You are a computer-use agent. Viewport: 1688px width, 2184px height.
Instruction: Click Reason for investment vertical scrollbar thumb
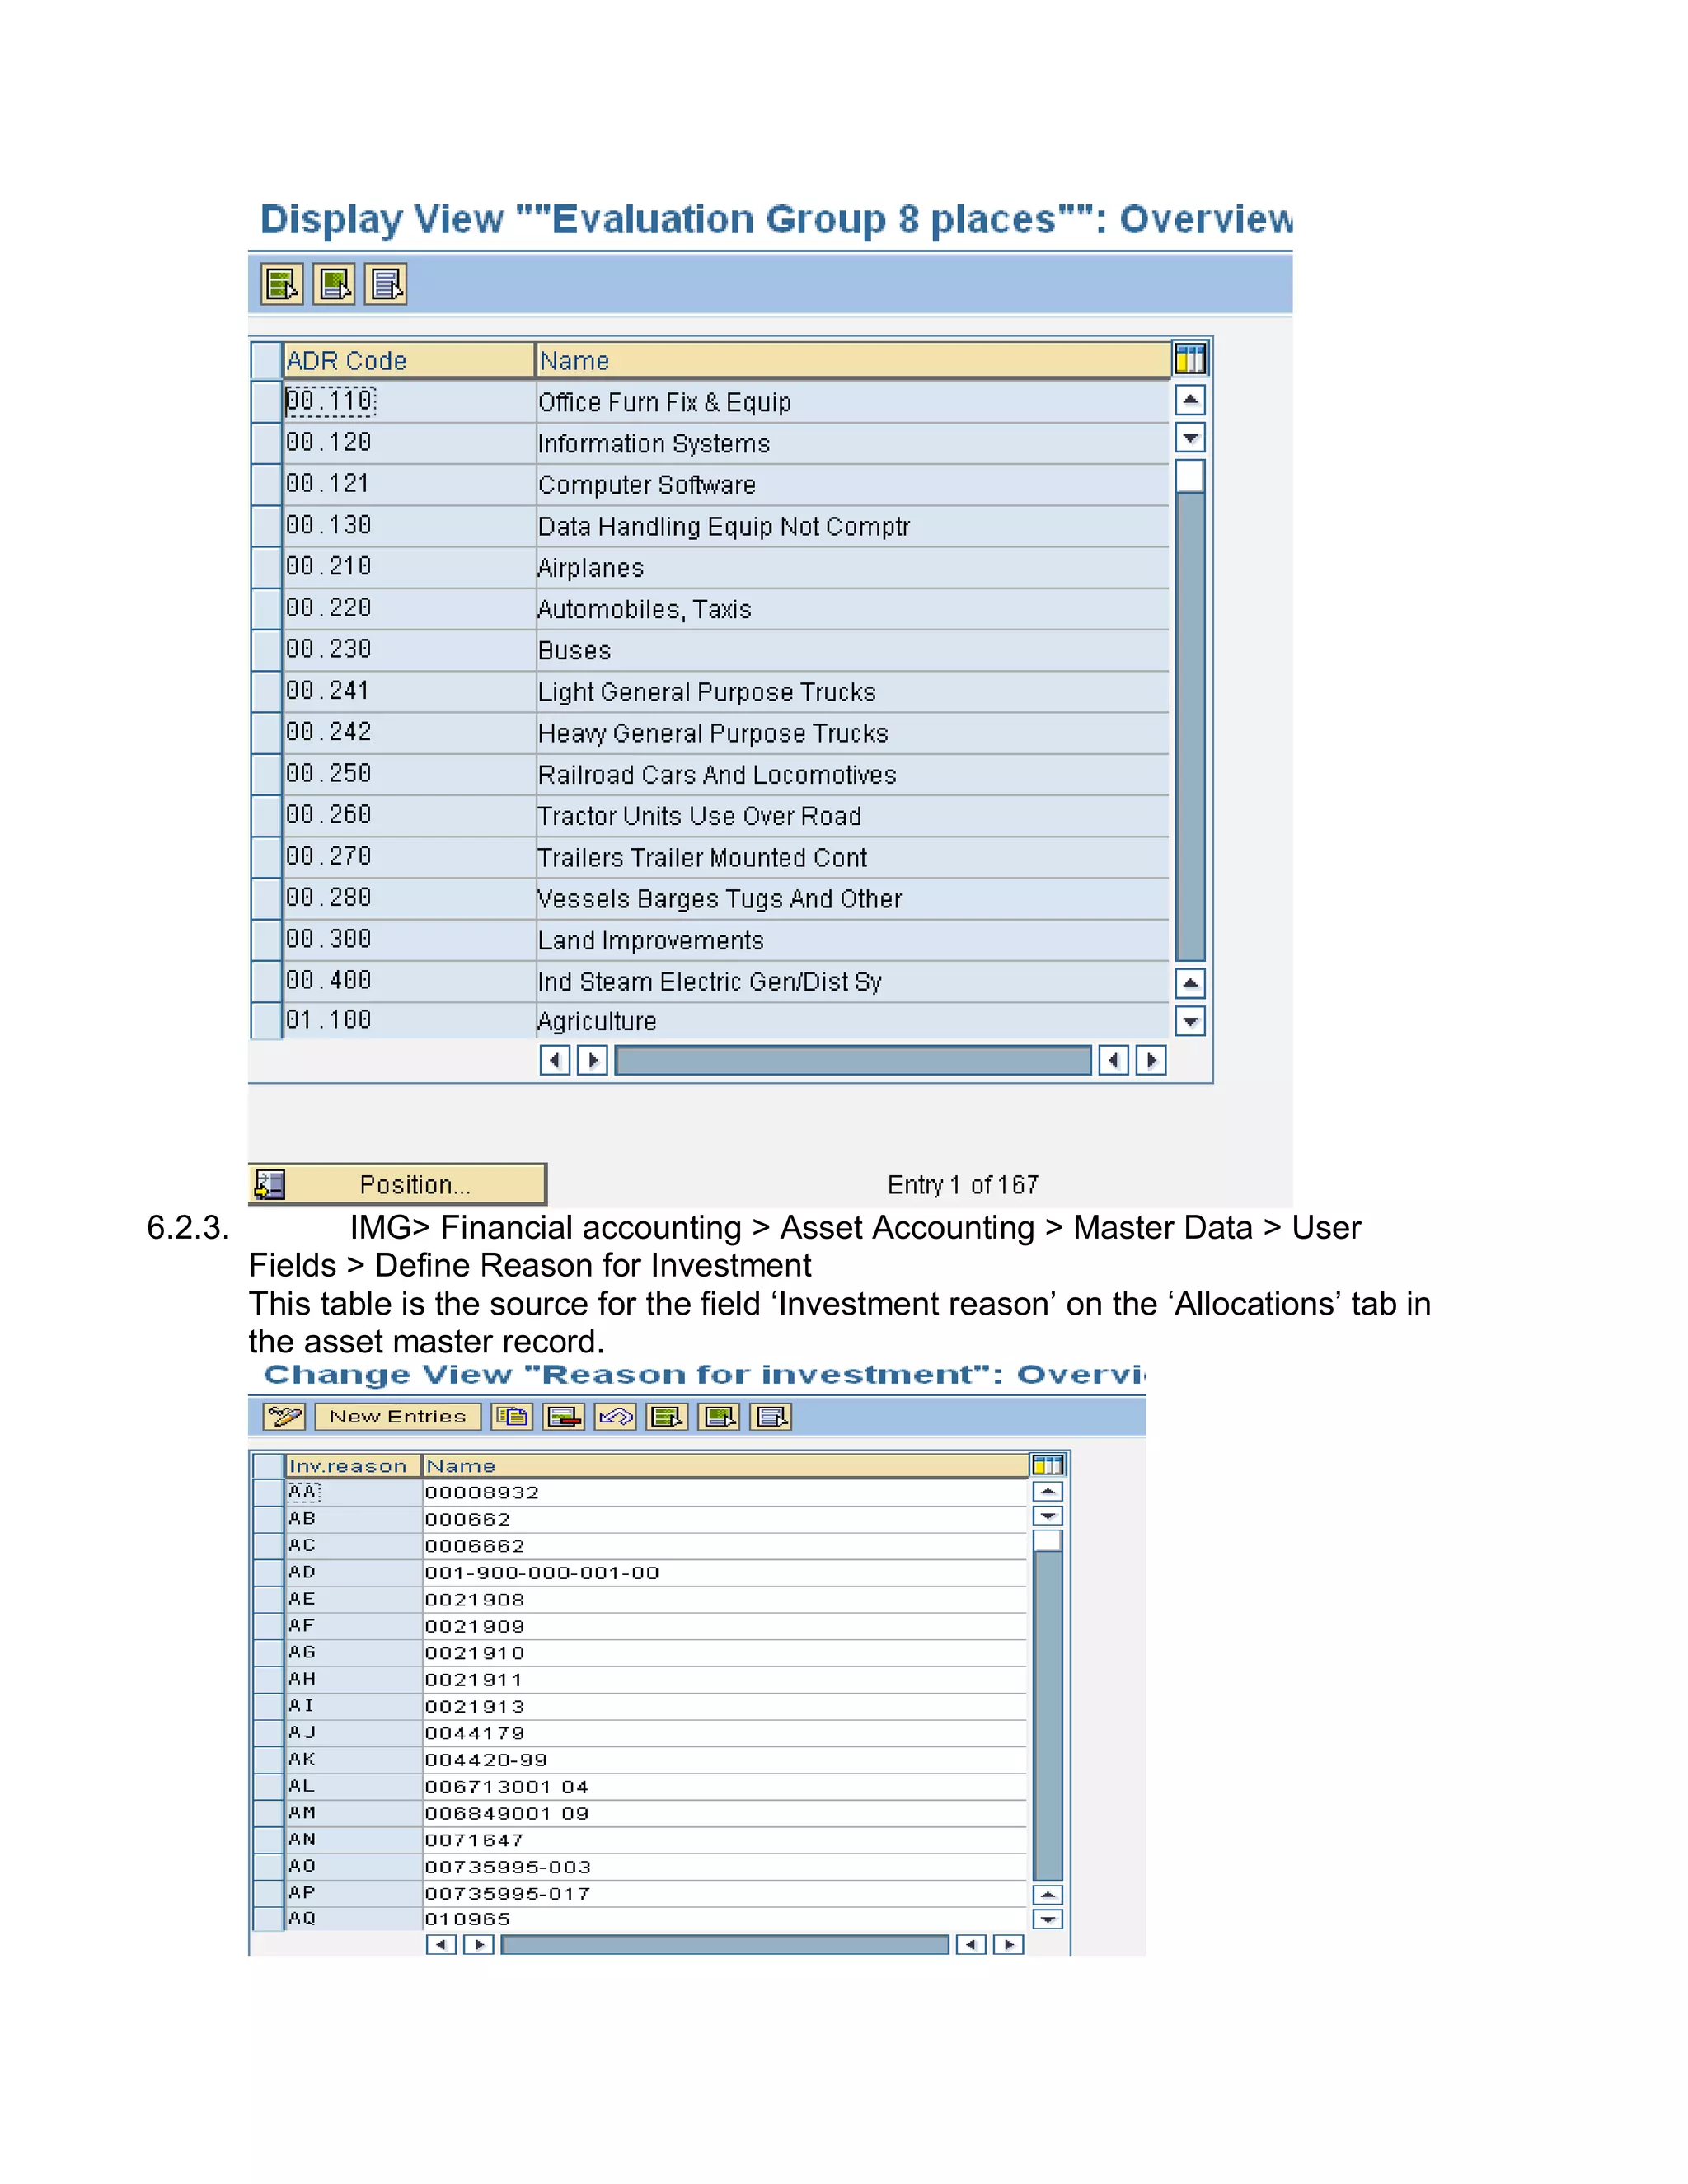click(x=1048, y=1541)
